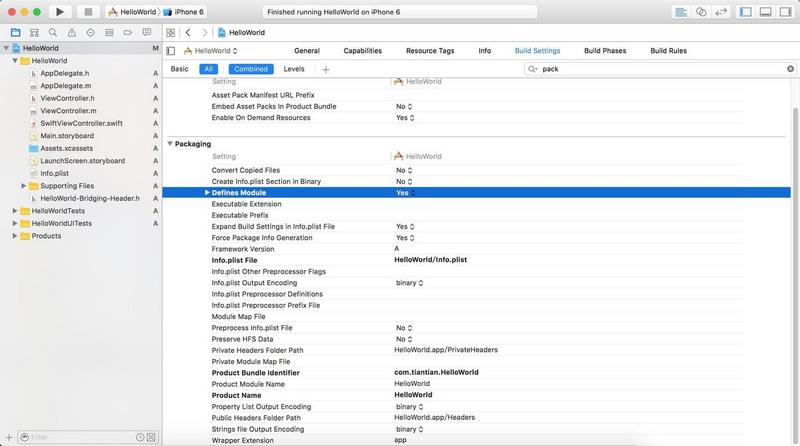Select Levels settings view
This screenshot has height=446, width=800.
tap(294, 69)
